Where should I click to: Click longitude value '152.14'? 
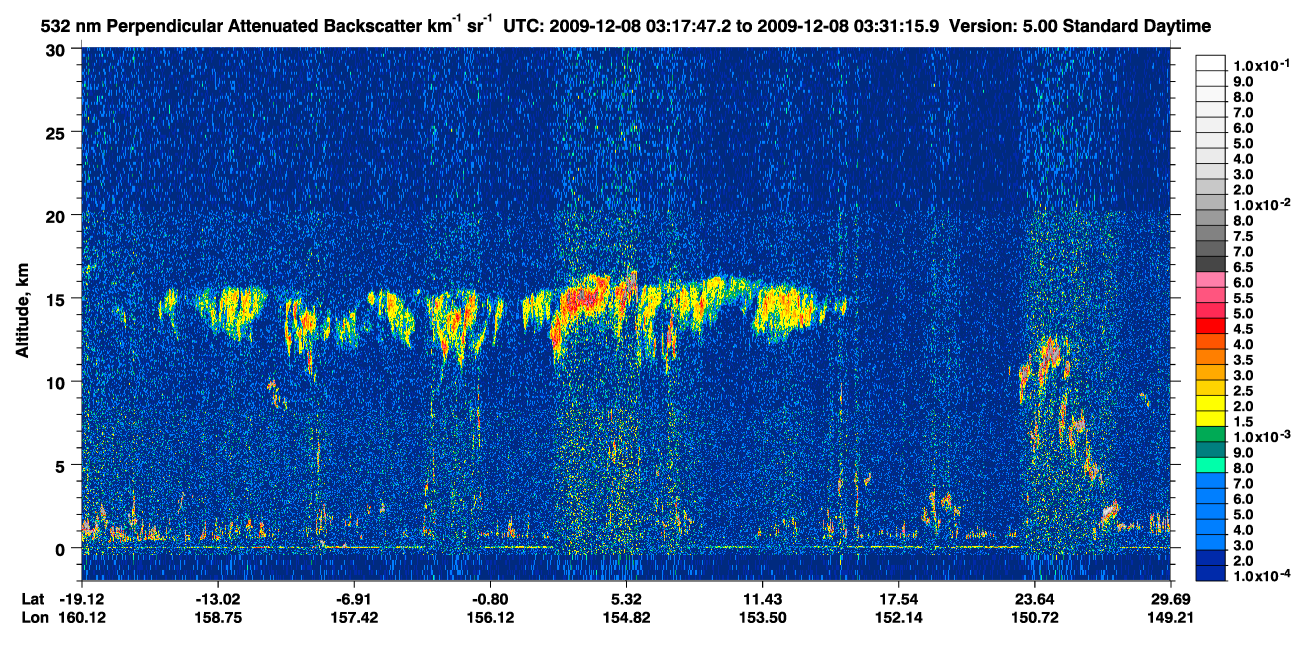[899, 617]
